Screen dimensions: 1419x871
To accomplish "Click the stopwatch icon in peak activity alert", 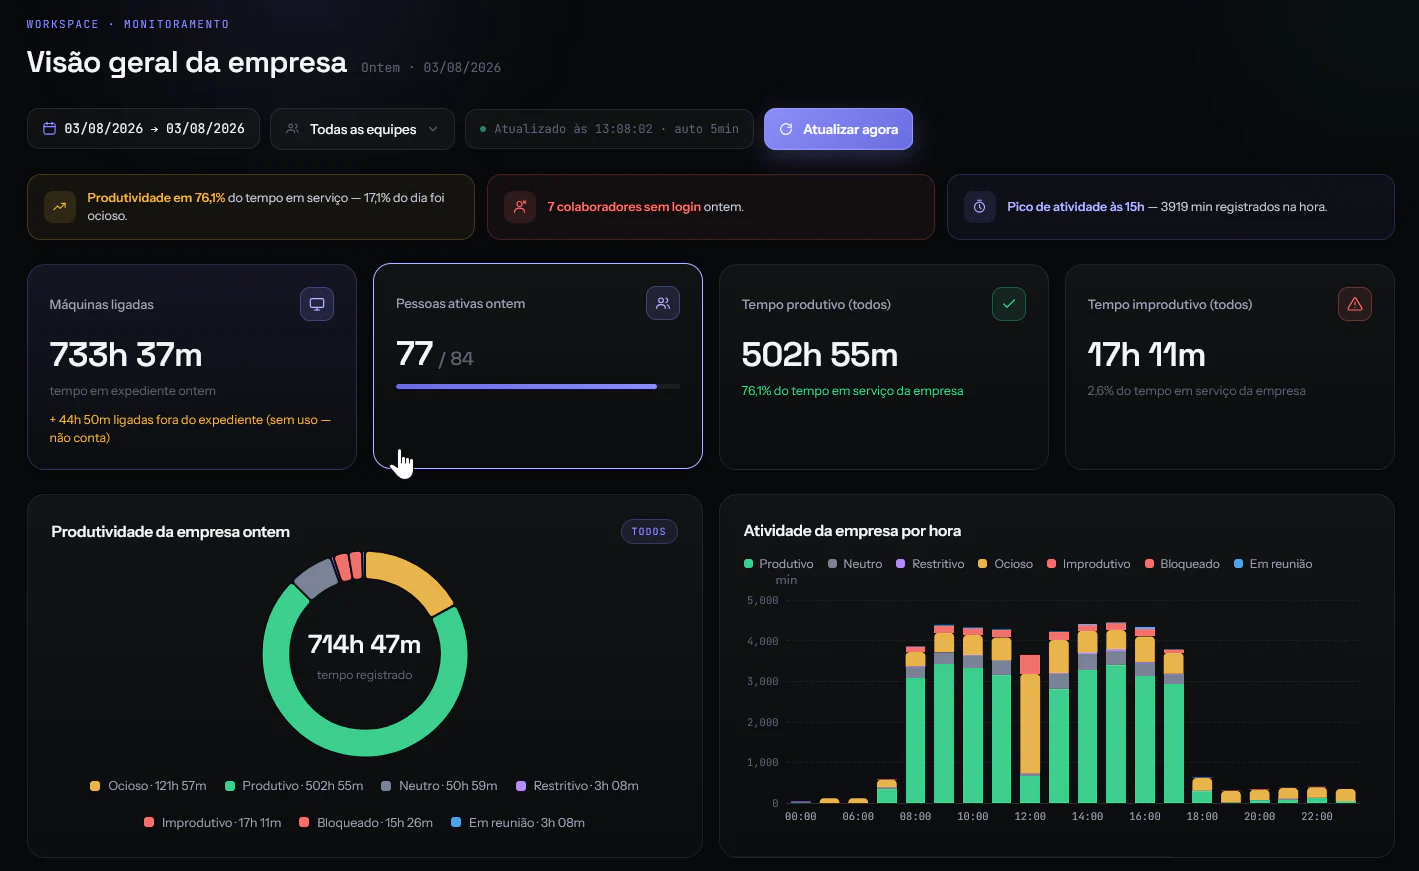I will click(980, 207).
